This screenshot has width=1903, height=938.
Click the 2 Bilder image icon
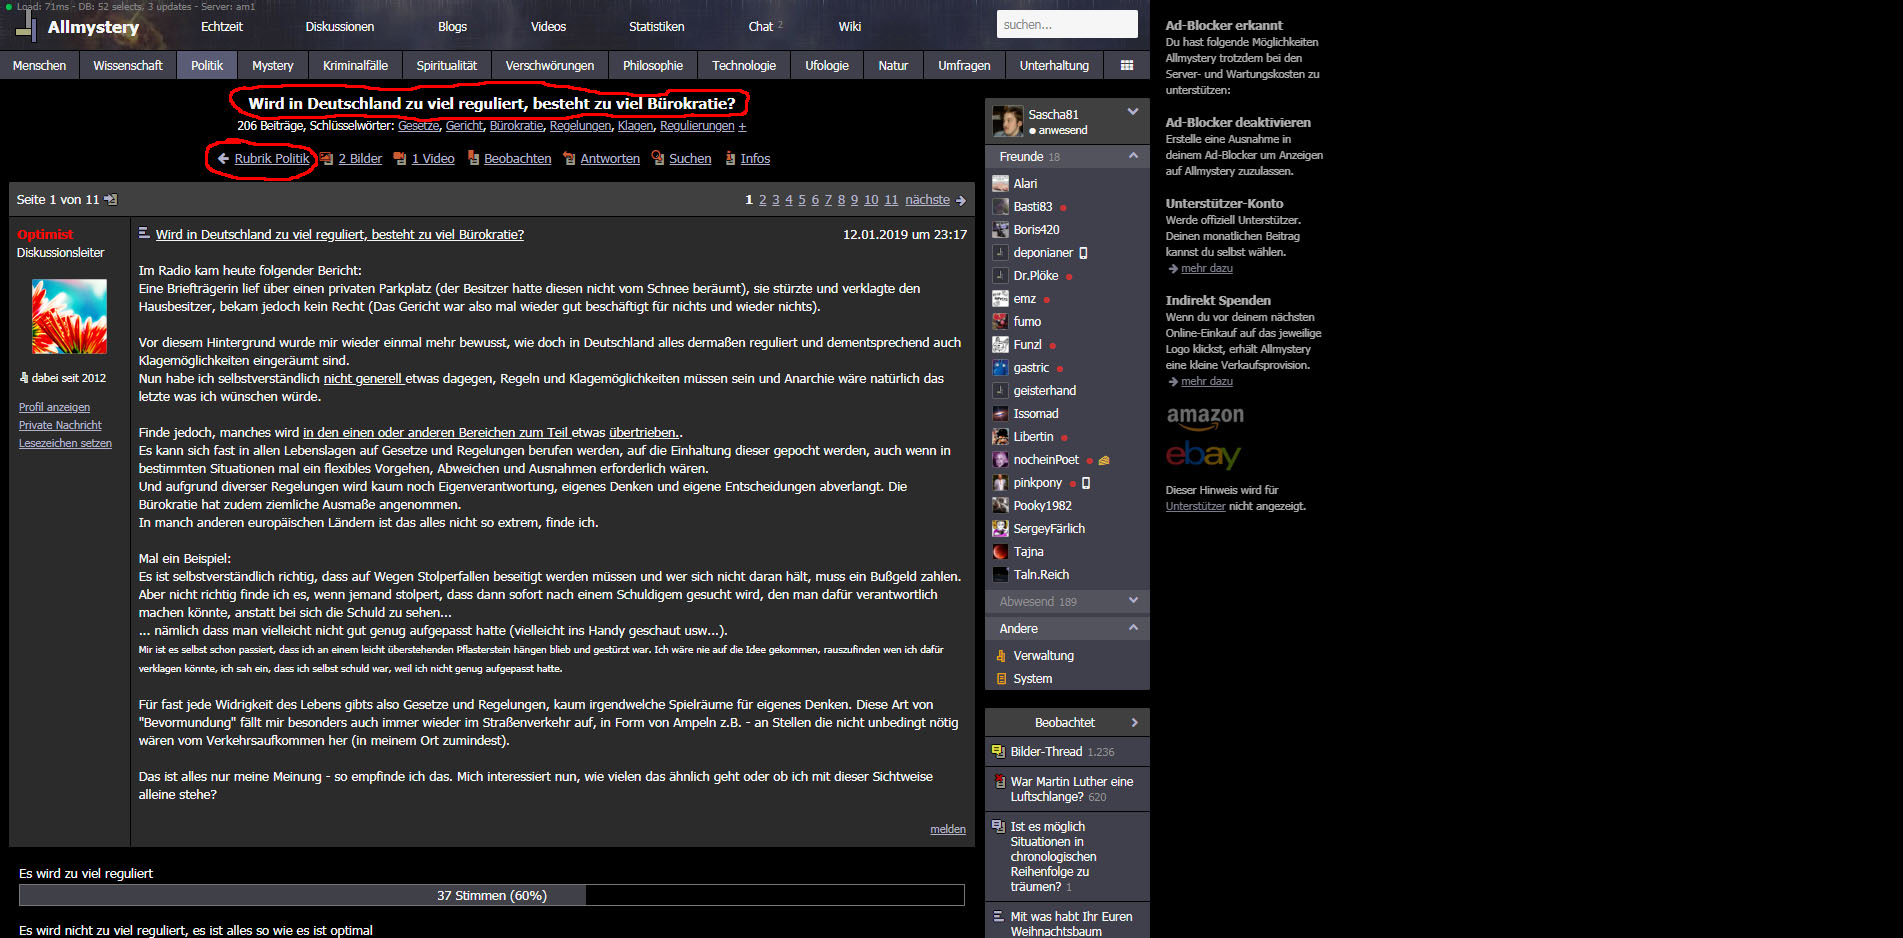click(x=326, y=158)
